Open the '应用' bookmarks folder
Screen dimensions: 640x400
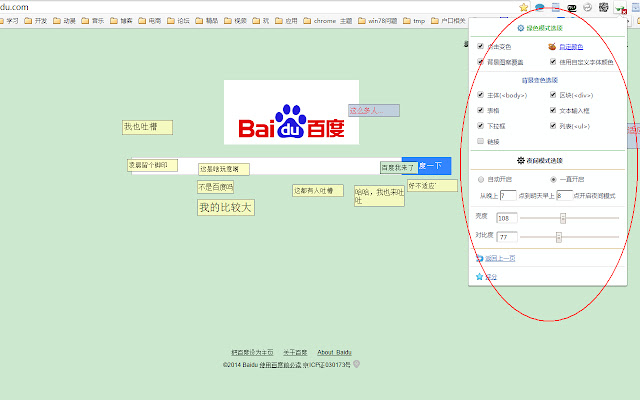pyautogui.click(x=287, y=21)
